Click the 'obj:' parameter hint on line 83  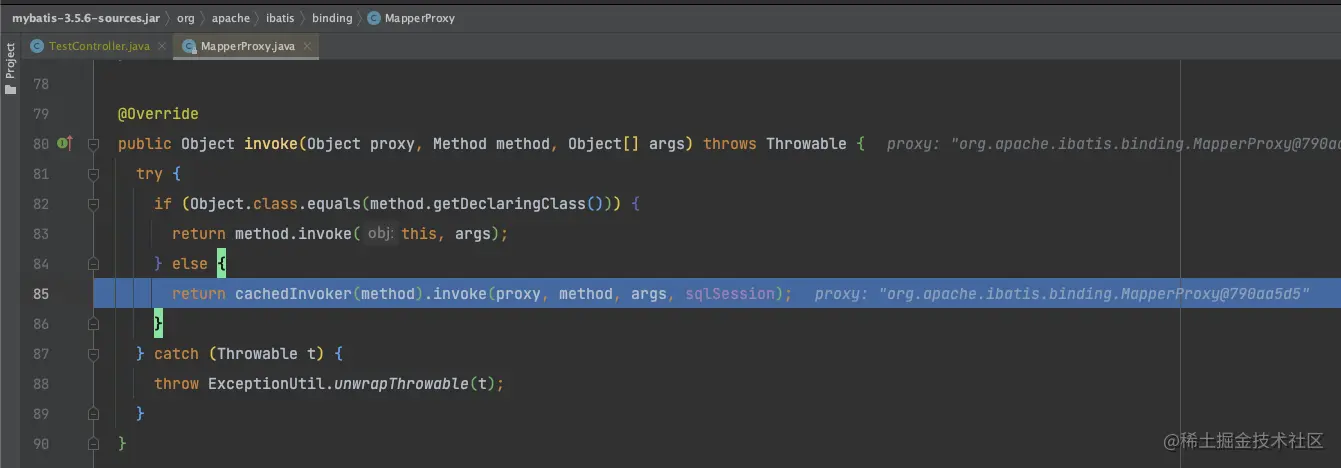(379, 234)
